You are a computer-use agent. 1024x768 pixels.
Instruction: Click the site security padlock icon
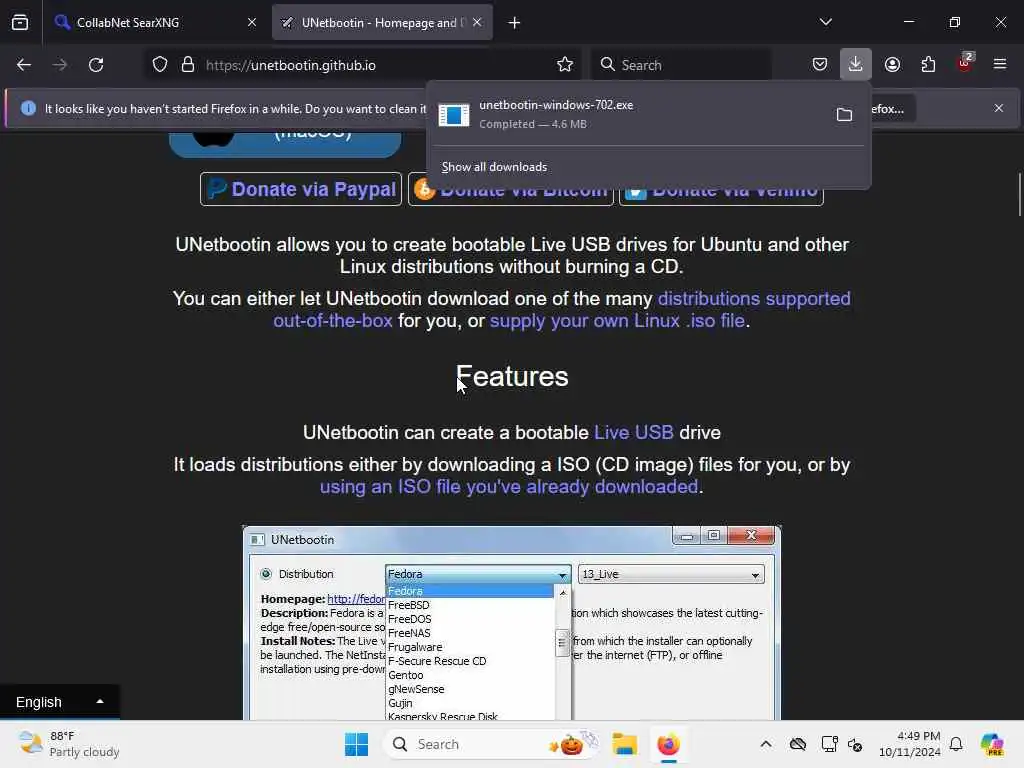(x=188, y=65)
